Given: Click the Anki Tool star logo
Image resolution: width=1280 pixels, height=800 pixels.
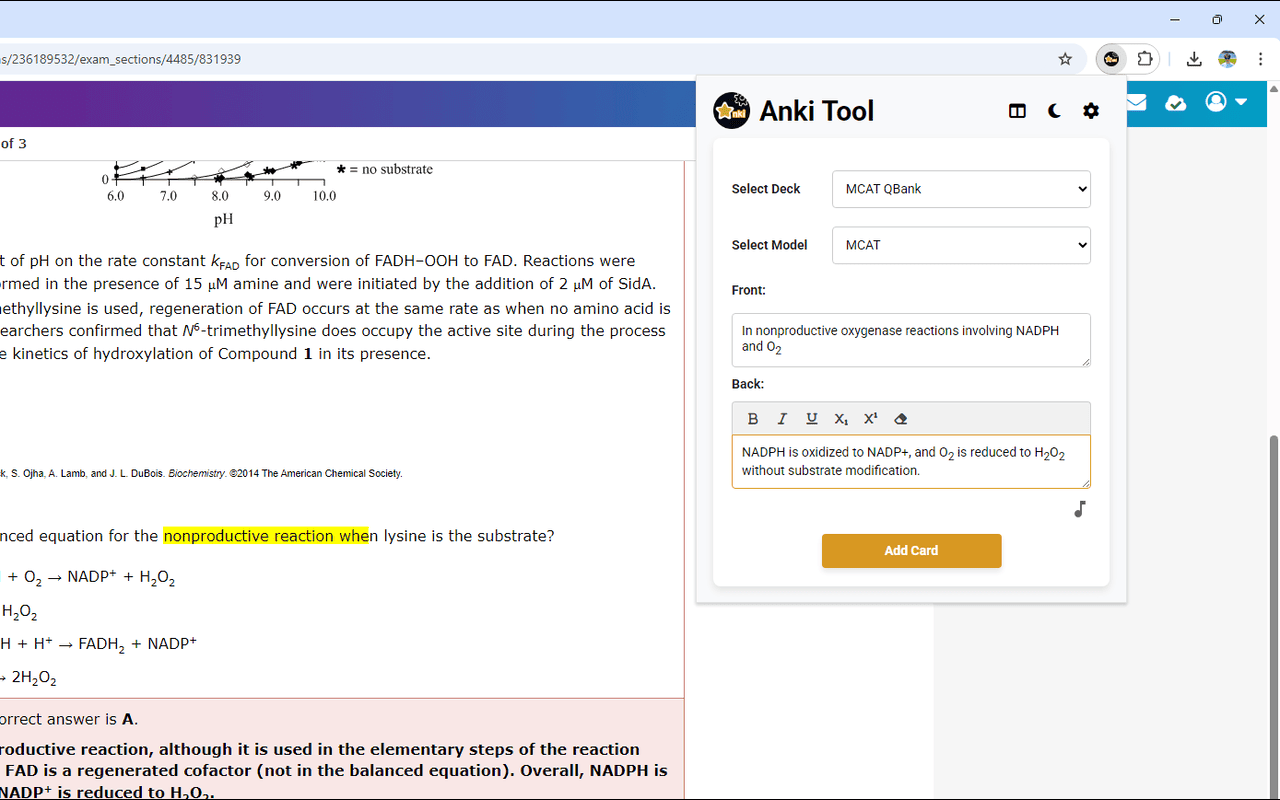Looking at the screenshot, I should [730, 111].
